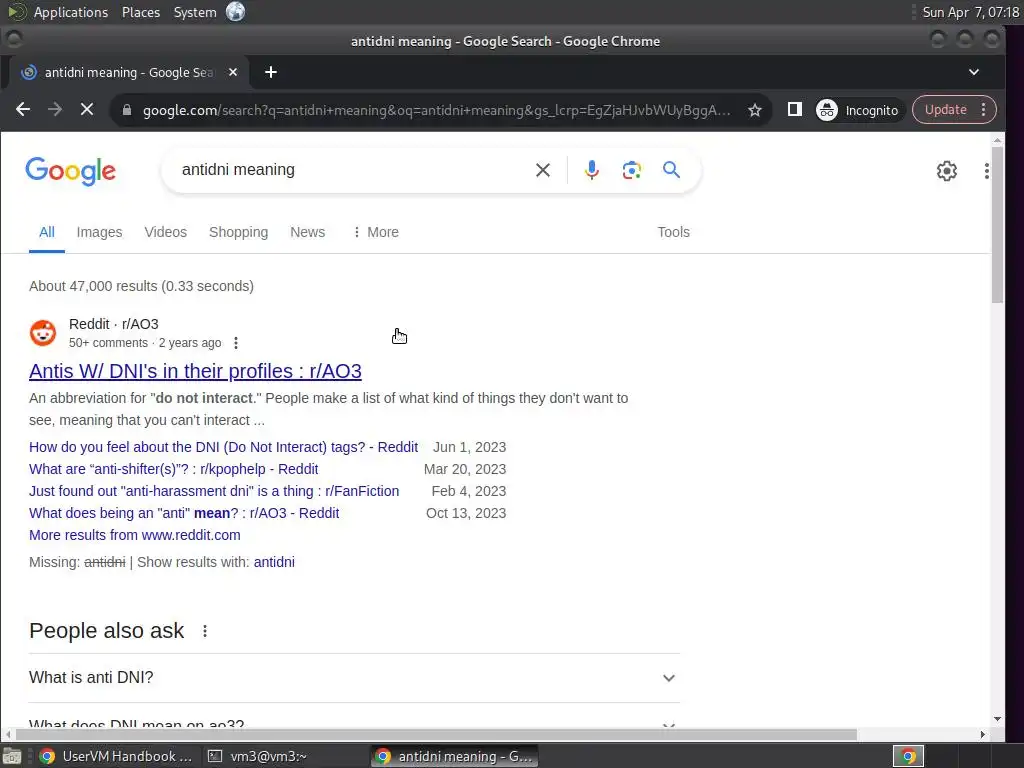
Task: Click the site lock icon
Action: 127,110
